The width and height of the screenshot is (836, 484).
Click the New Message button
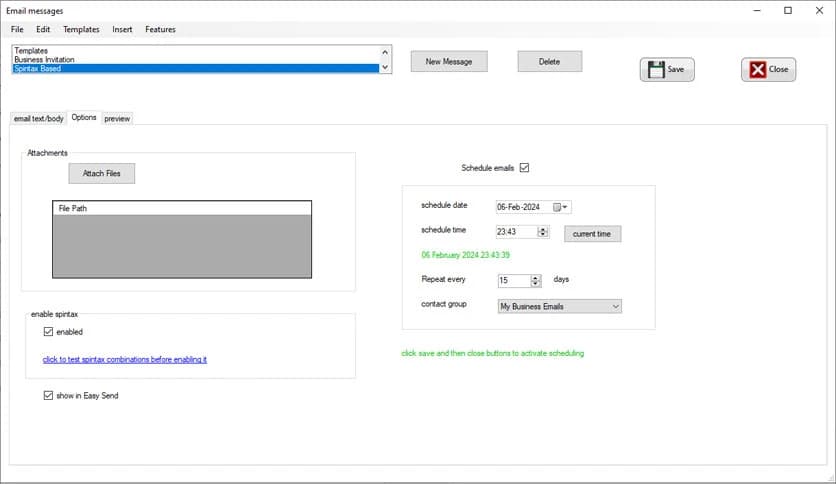click(x=449, y=61)
